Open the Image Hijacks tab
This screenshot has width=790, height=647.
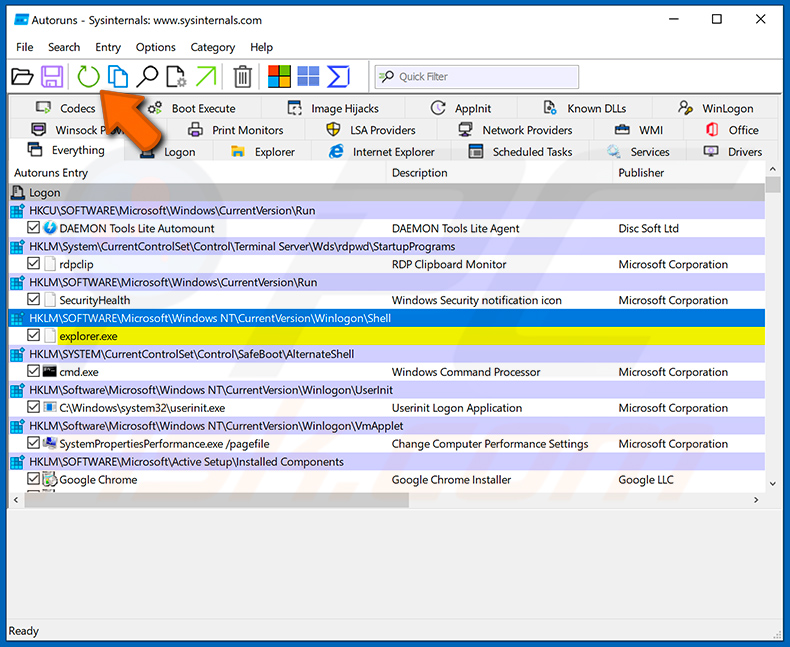[x=333, y=108]
